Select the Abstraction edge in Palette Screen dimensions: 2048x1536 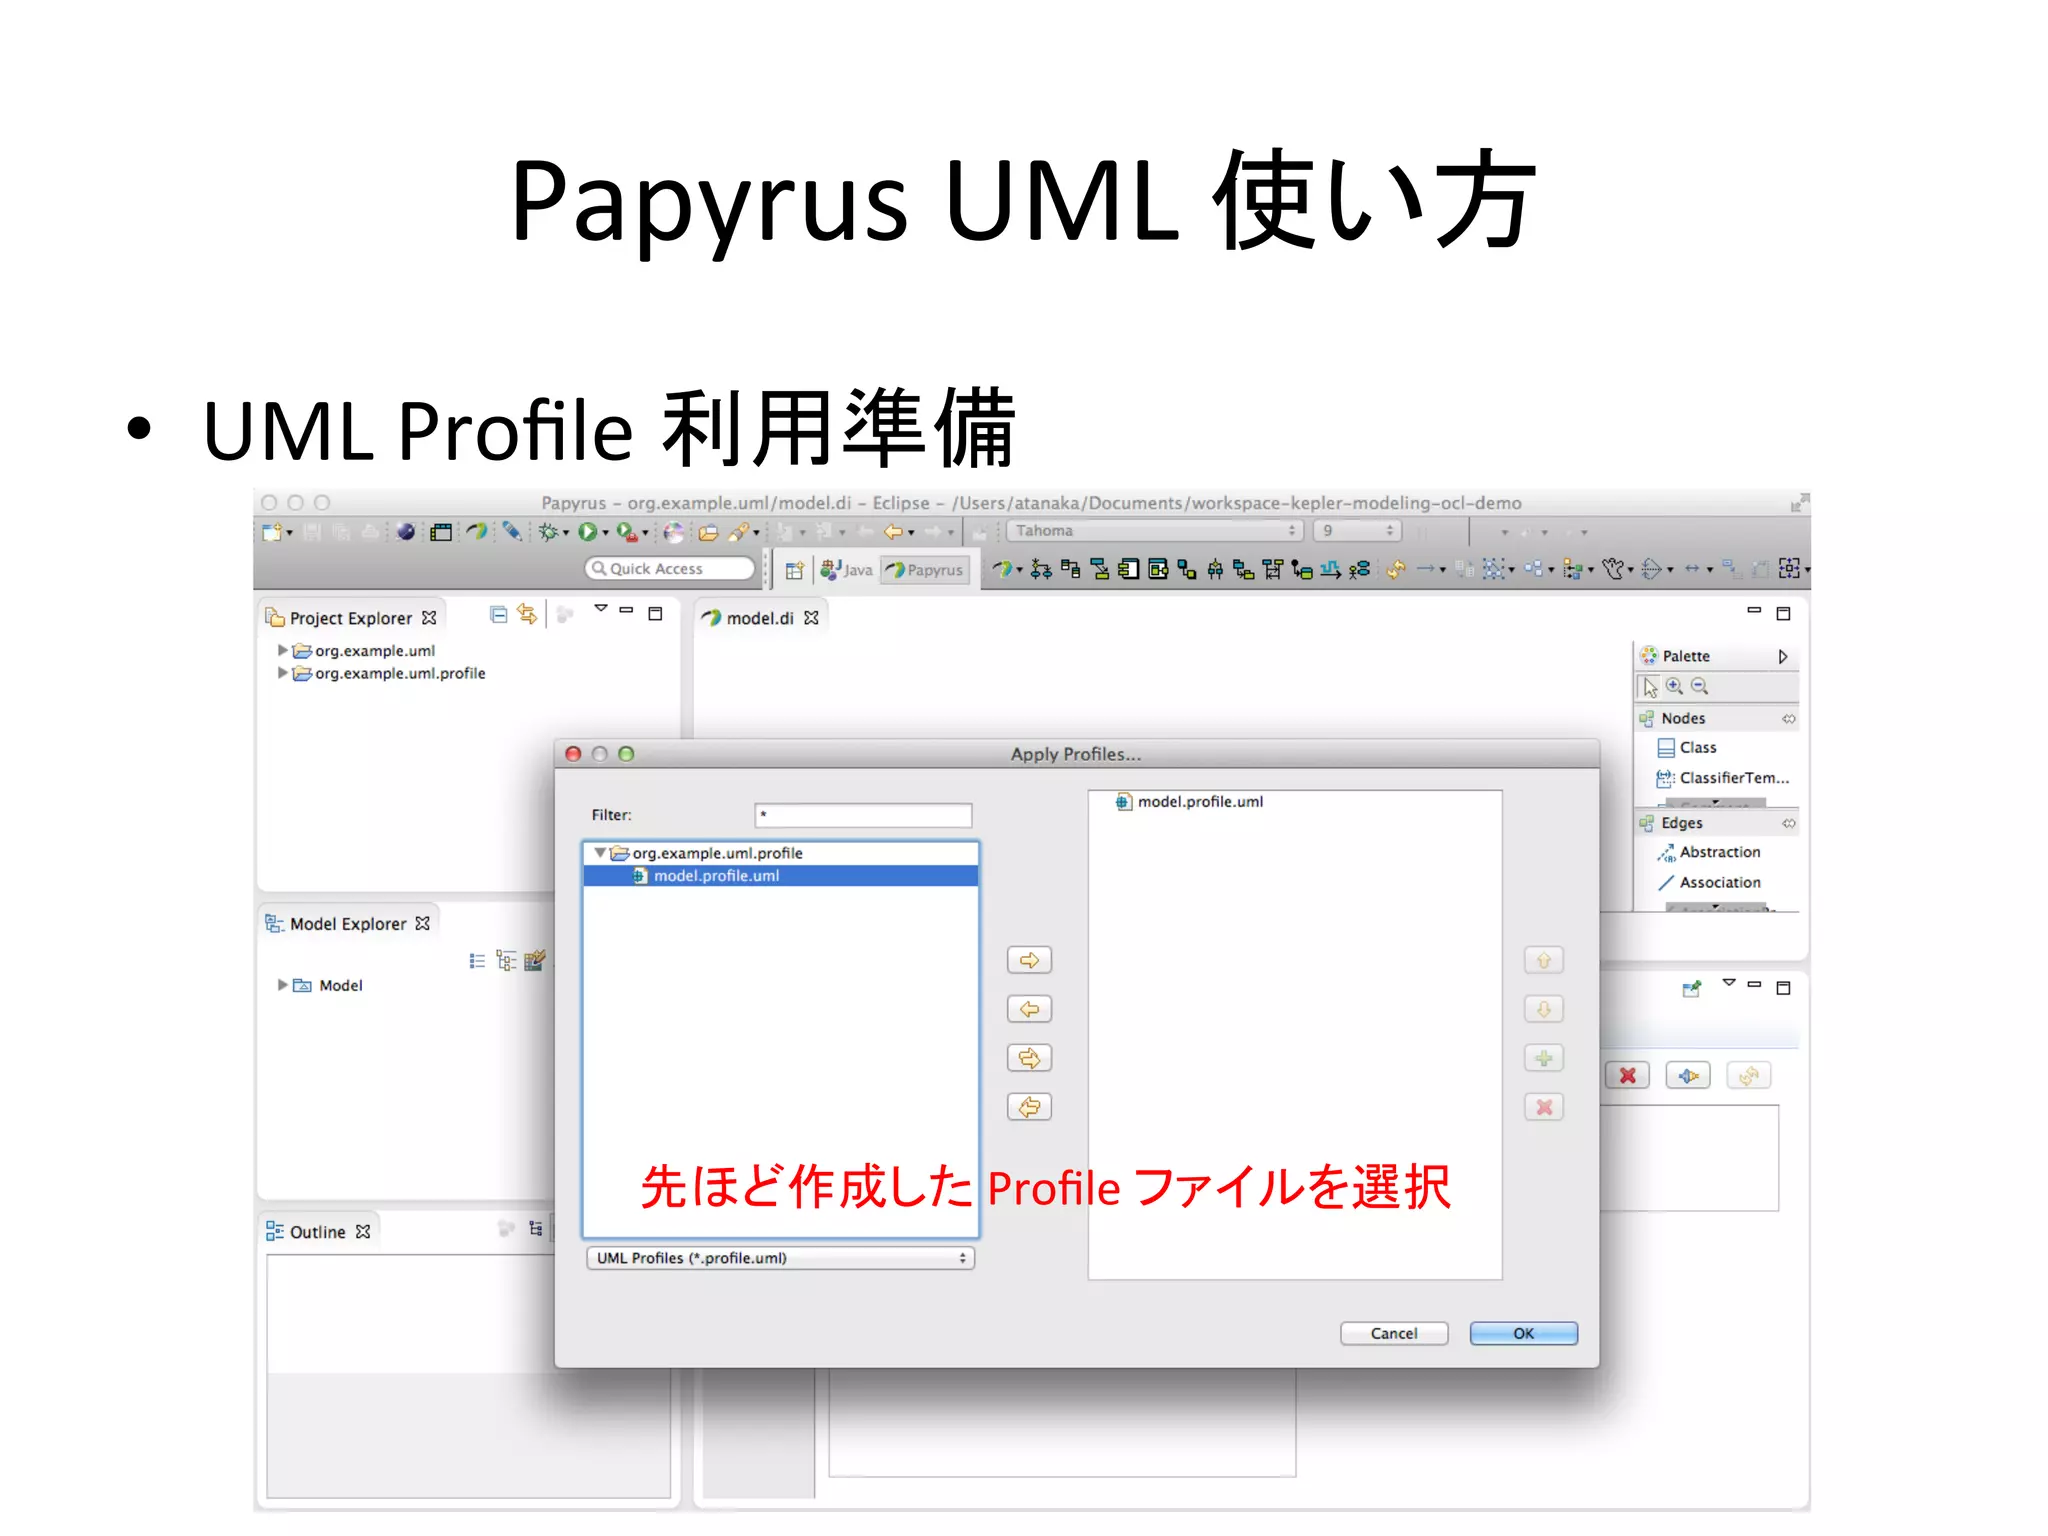tap(1708, 852)
